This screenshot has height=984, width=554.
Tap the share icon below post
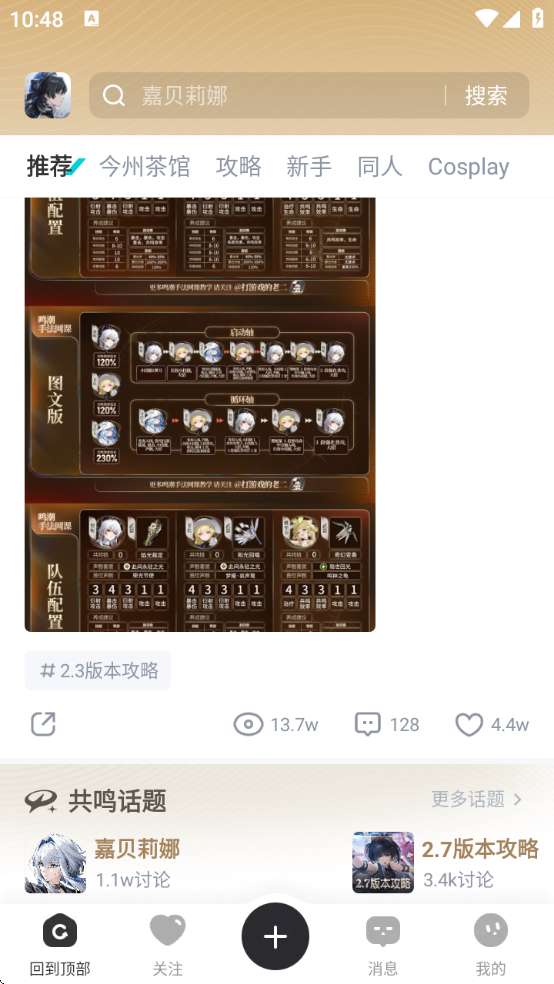[43, 724]
